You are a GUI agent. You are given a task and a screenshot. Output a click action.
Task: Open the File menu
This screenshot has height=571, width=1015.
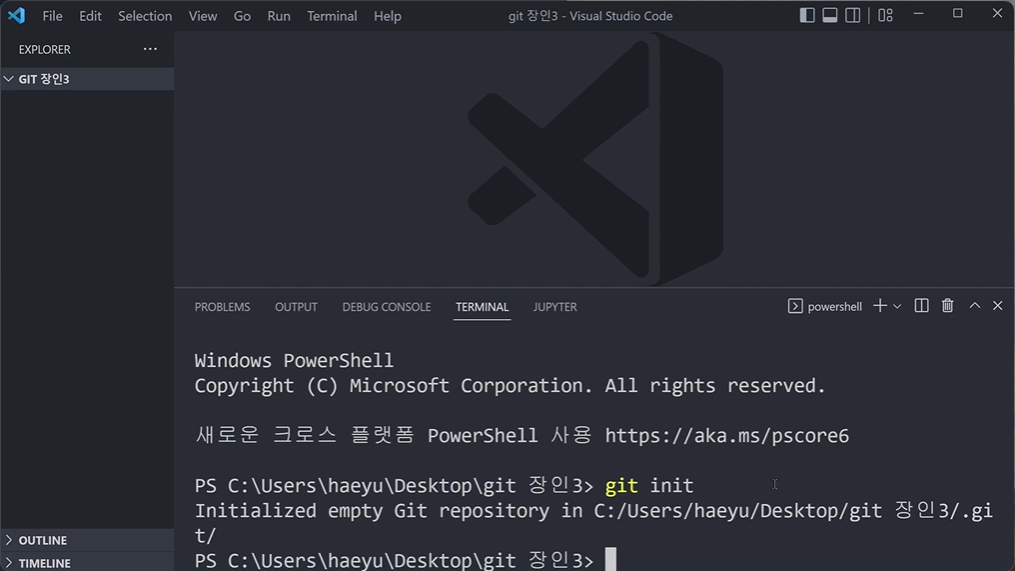click(52, 16)
